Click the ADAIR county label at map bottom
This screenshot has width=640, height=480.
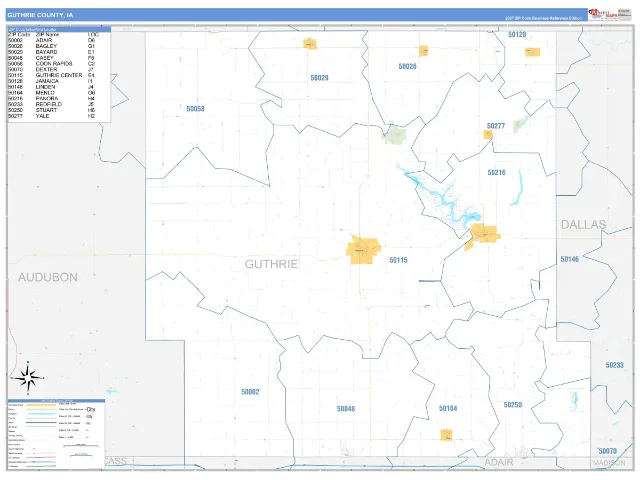(x=499, y=462)
